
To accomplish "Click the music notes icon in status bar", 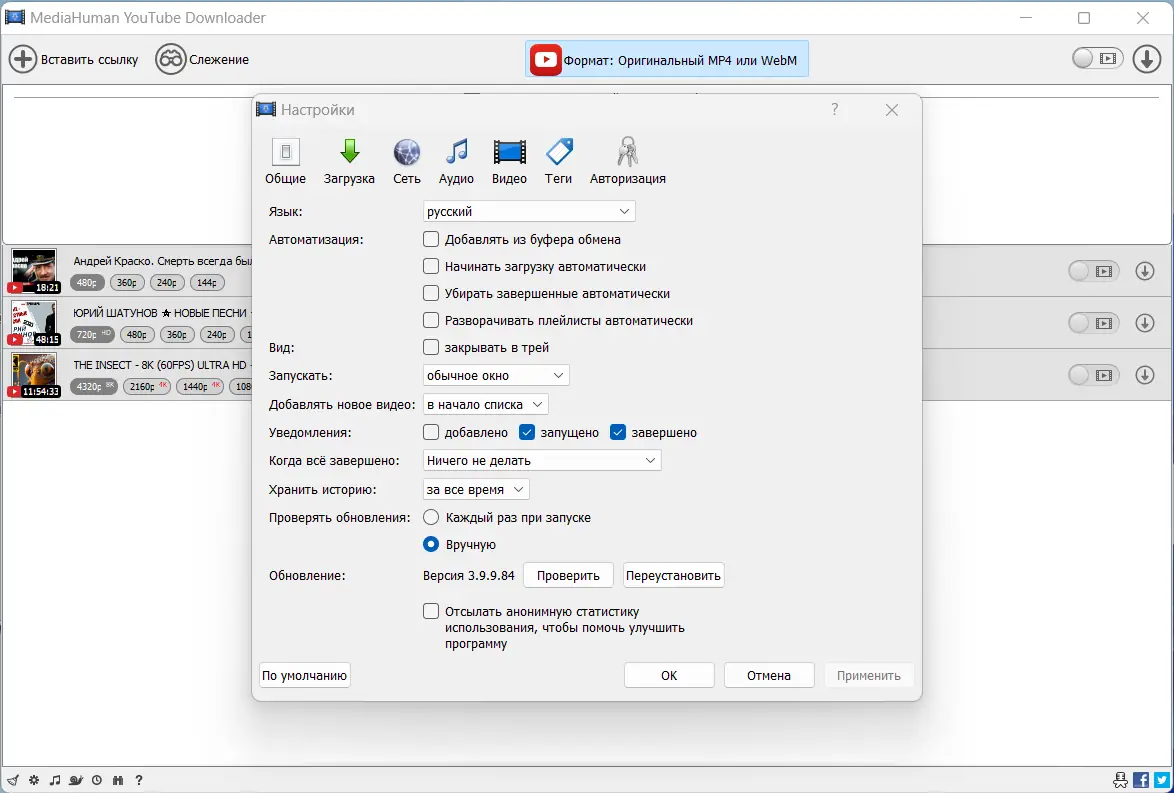I will [x=55, y=780].
